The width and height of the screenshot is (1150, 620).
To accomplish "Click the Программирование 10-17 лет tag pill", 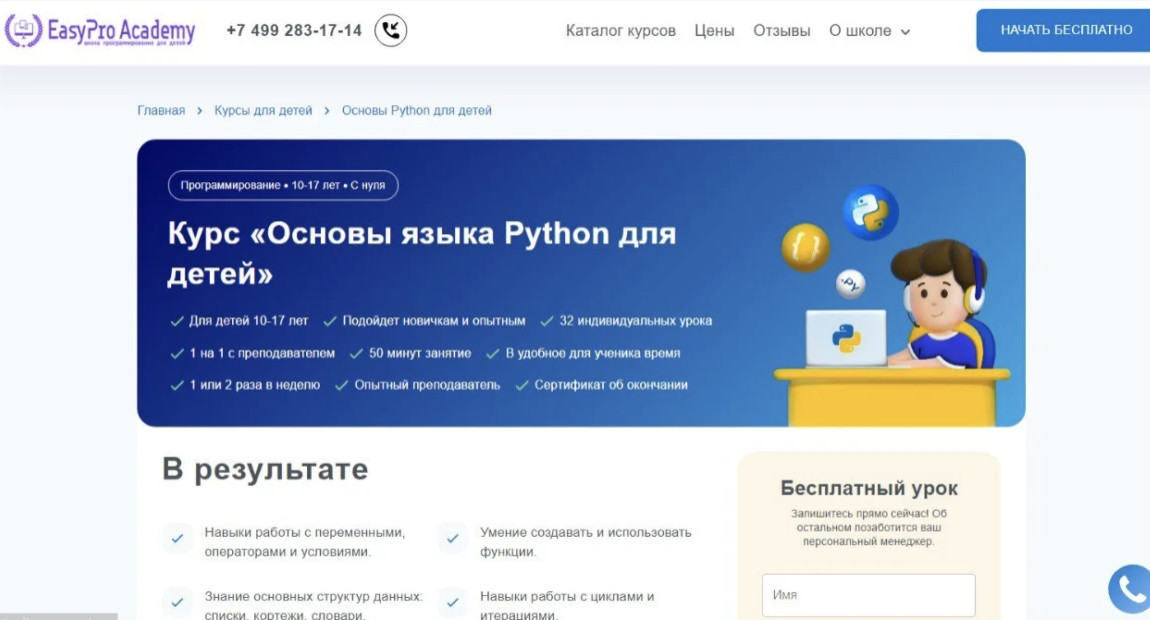I will (x=283, y=185).
